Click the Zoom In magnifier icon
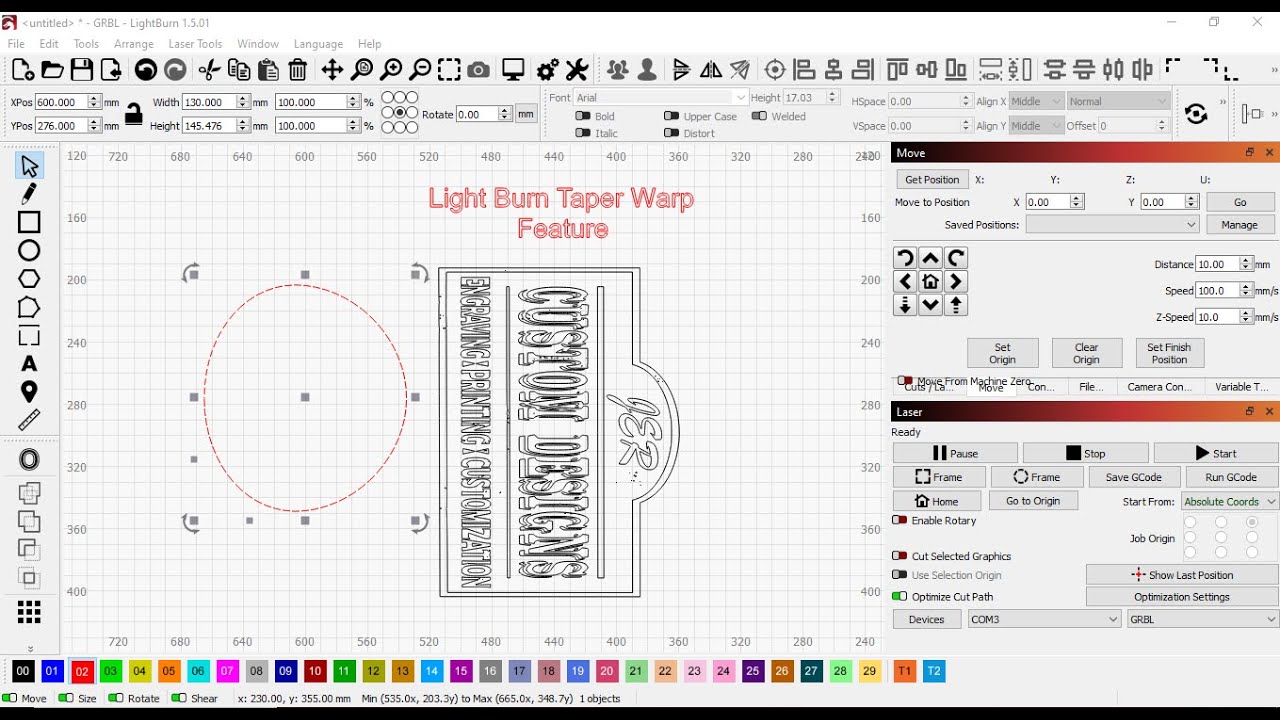Viewport: 1280px width, 720px height. pos(392,69)
